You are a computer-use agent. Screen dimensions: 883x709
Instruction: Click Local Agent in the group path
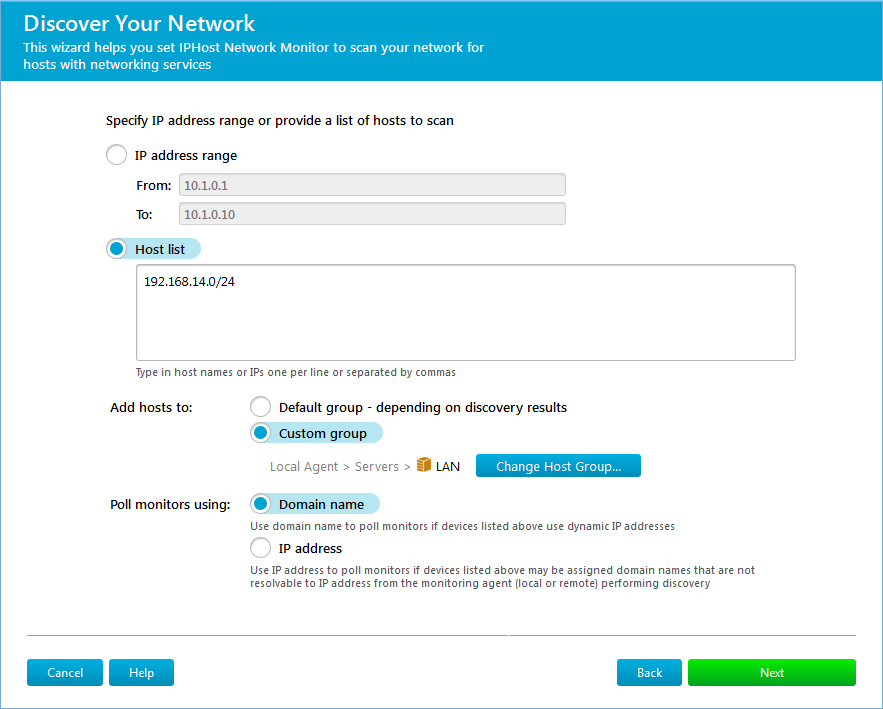304,466
